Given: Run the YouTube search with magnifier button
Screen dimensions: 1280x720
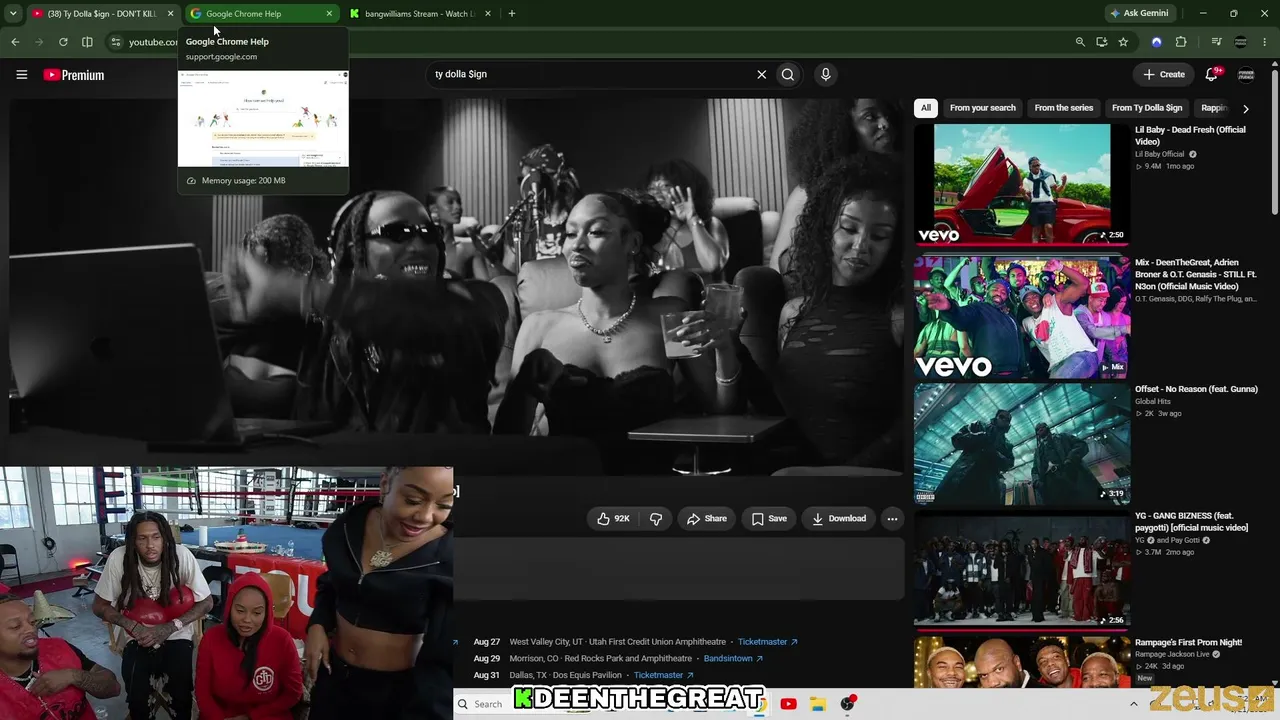Looking at the screenshot, I should tap(788, 74).
